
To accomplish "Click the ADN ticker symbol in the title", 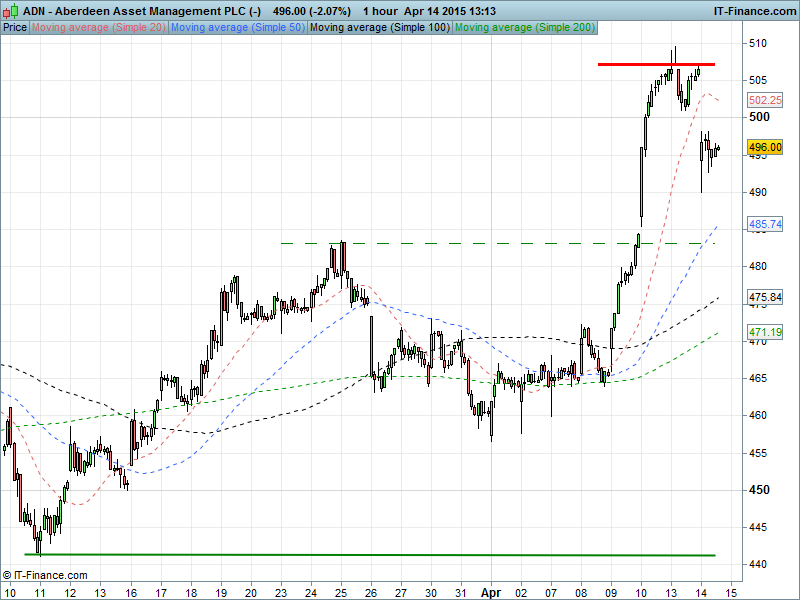I will [x=33, y=10].
